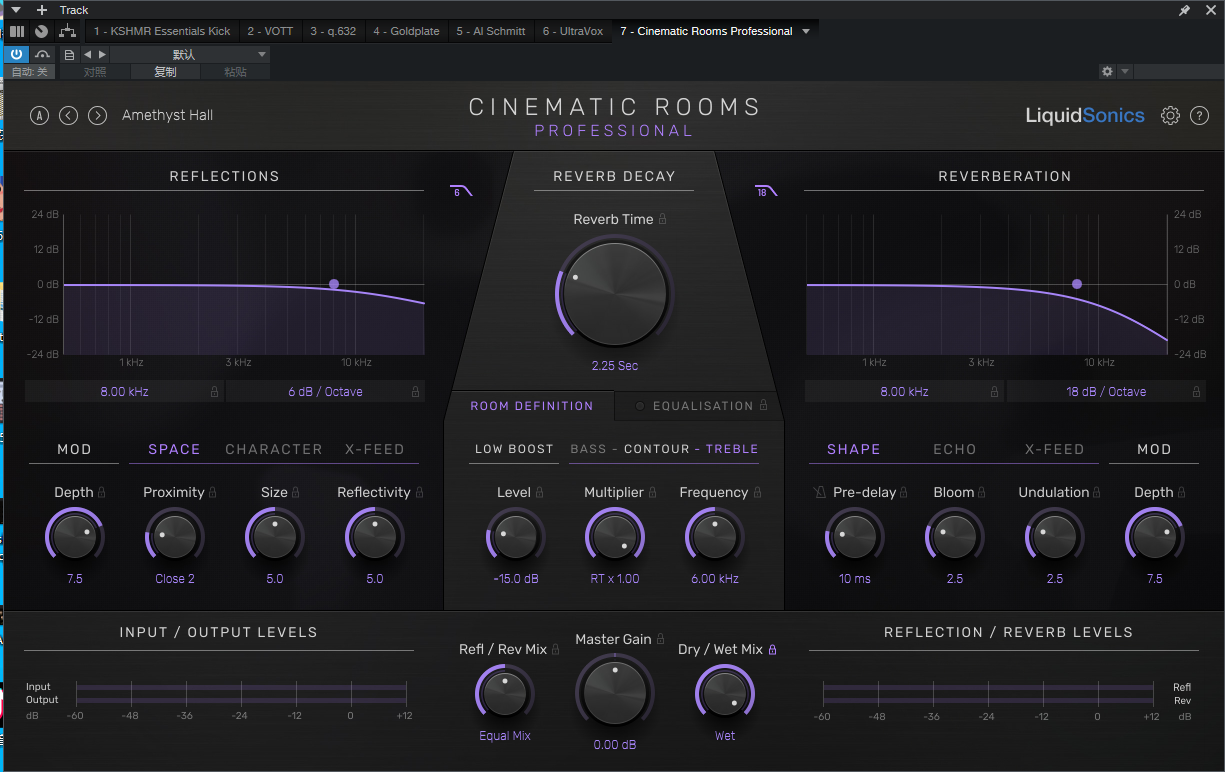Image resolution: width=1225 pixels, height=772 pixels.
Task: Add a new plugin with the plus icon
Action: 42,10
